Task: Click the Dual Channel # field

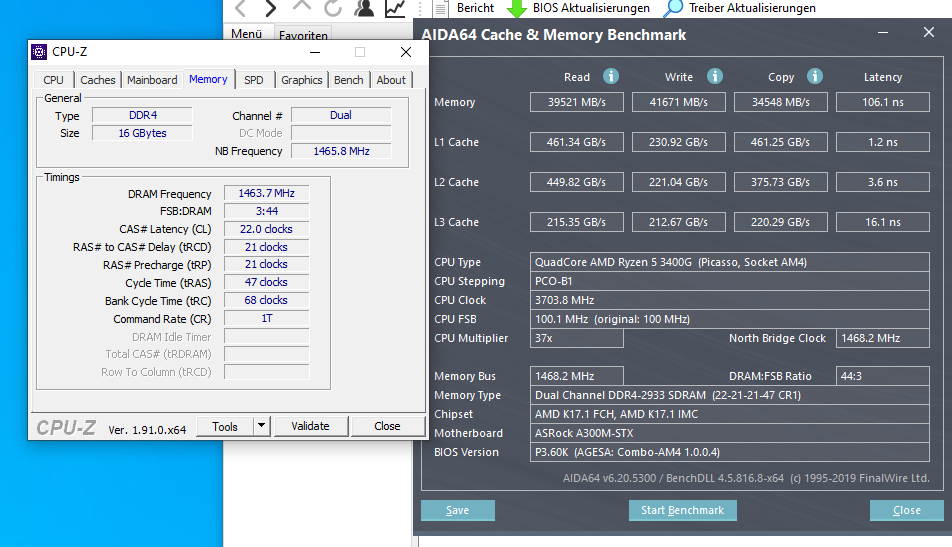Action: (x=341, y=115)
